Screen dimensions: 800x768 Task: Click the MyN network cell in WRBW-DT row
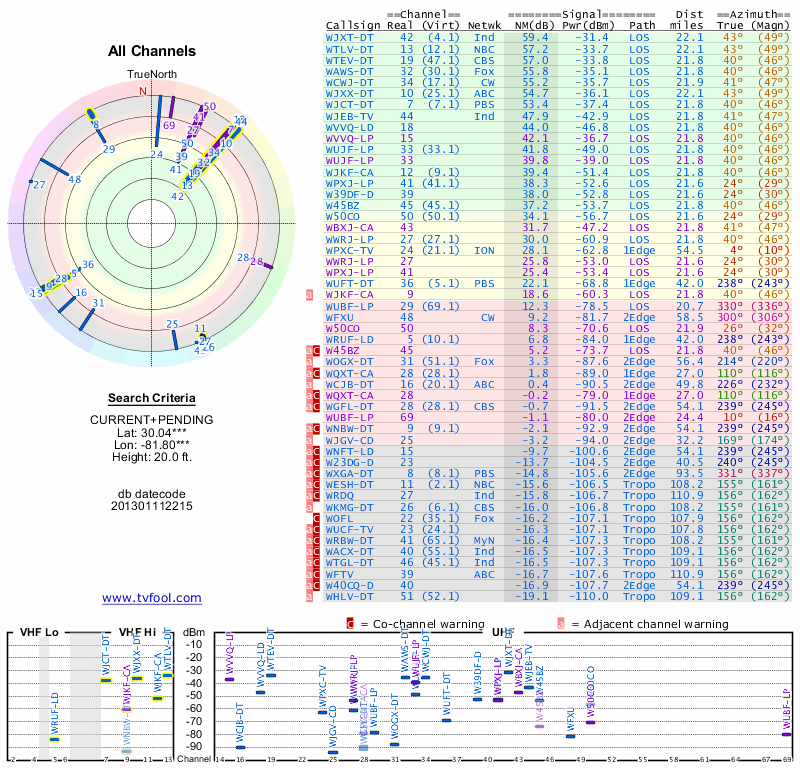(x=484, y=540)
